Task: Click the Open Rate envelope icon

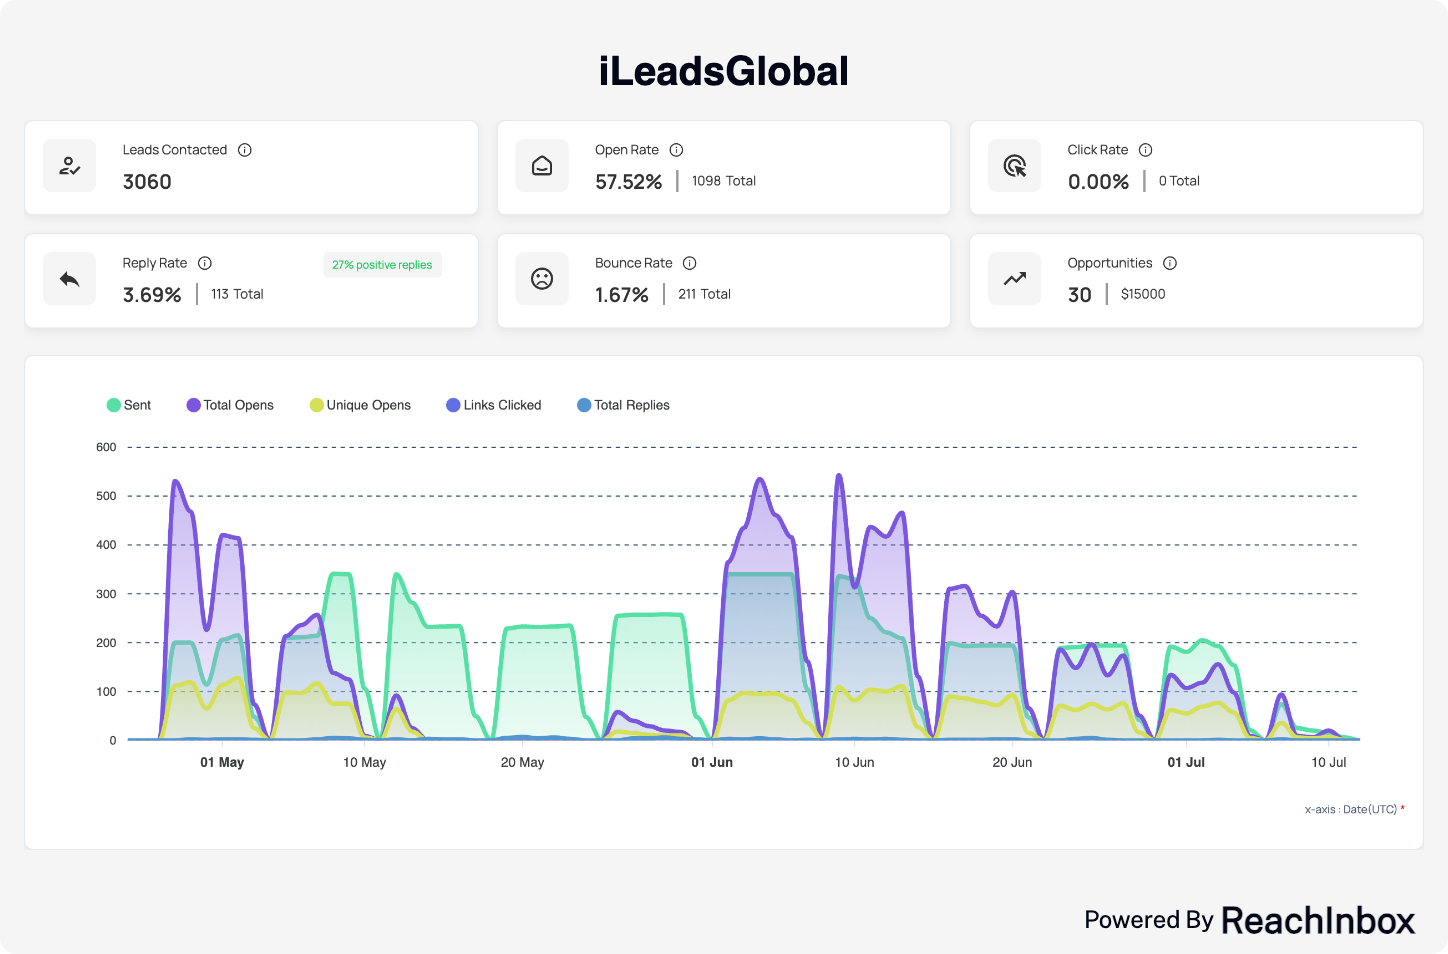Action: pos(542,166)
